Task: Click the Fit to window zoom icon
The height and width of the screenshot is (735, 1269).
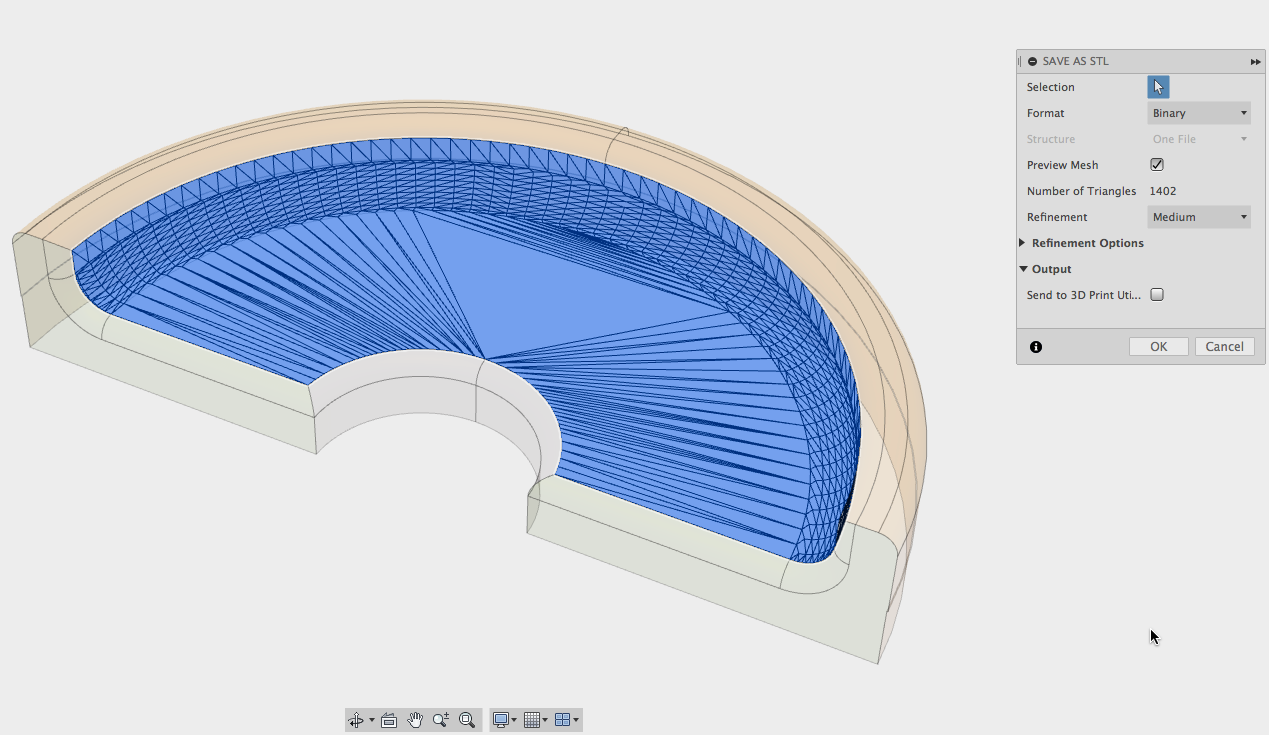Action: click(467, 720)
